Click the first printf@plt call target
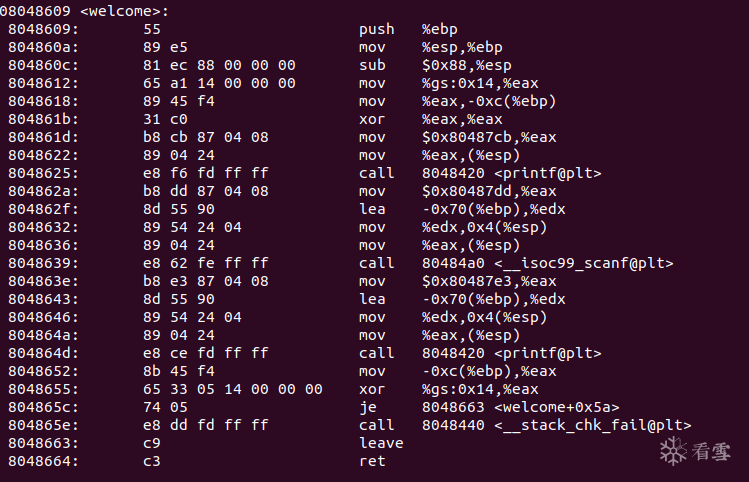This screenshot has height=482, width=749. (x=512, y=173)
